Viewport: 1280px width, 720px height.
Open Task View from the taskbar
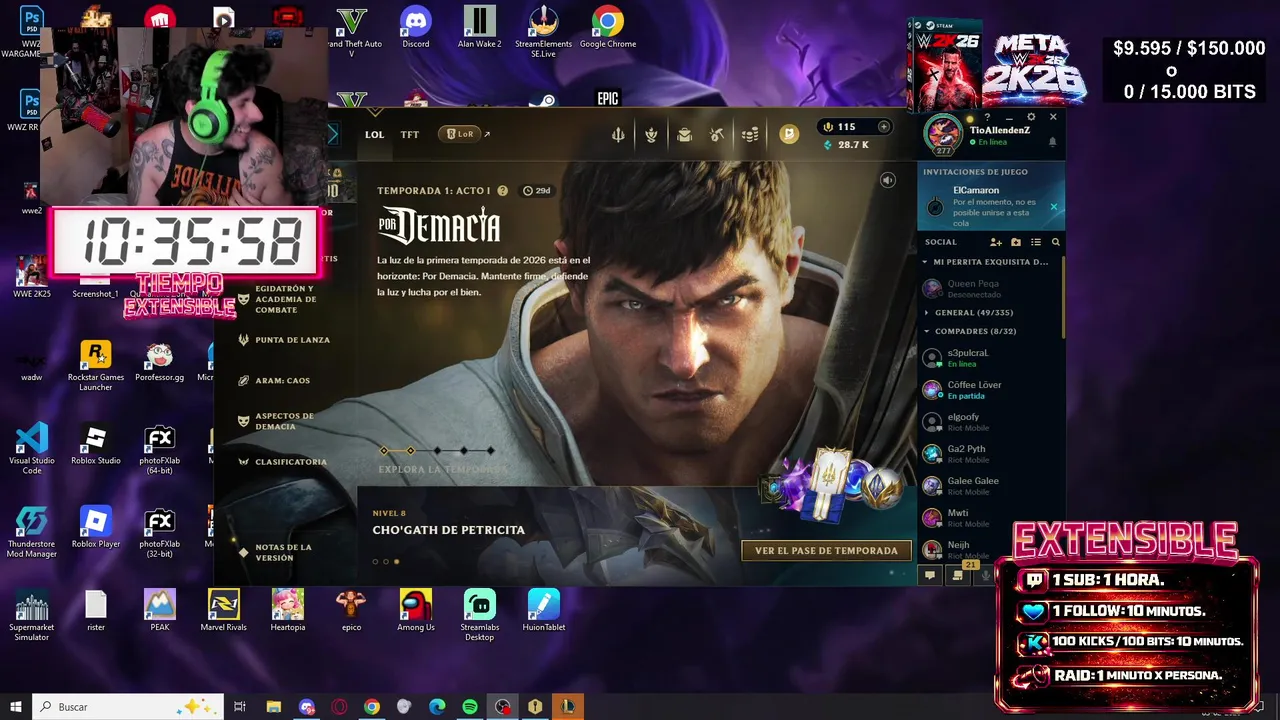pyautogui.click(x=240, y=707)
